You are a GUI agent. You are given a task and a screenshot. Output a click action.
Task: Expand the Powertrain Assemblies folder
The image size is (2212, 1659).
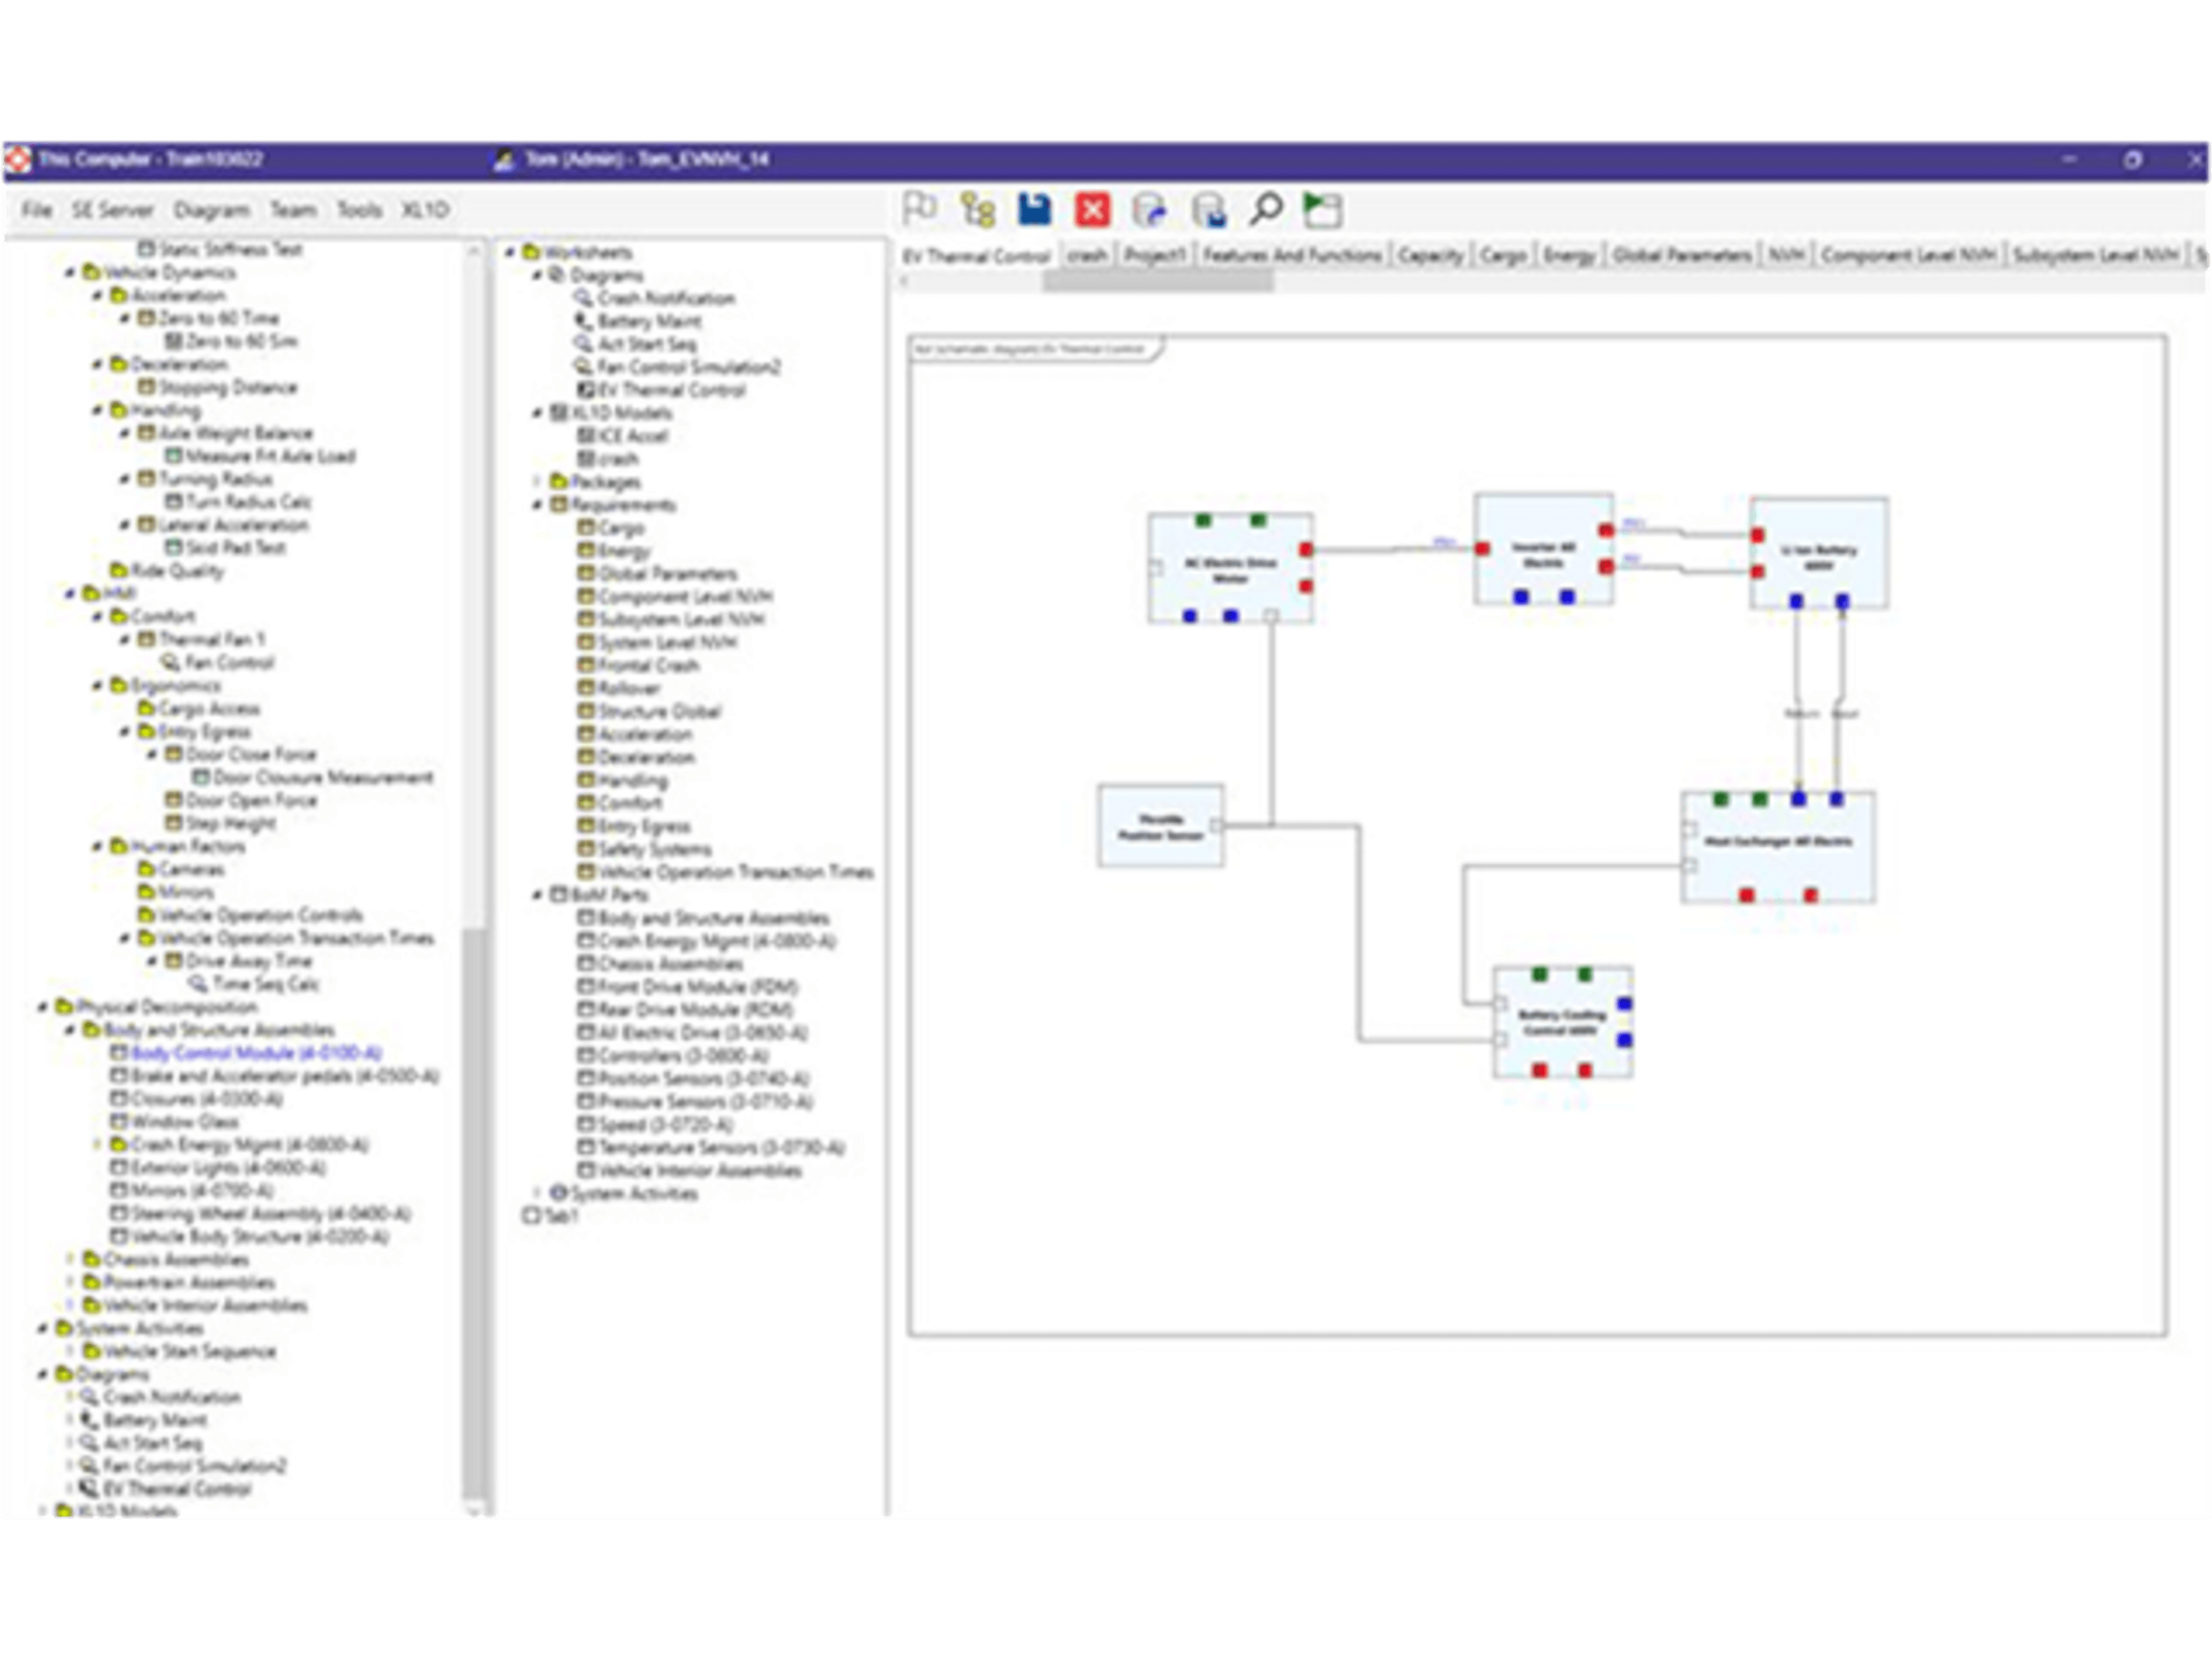coord(69,1283)
